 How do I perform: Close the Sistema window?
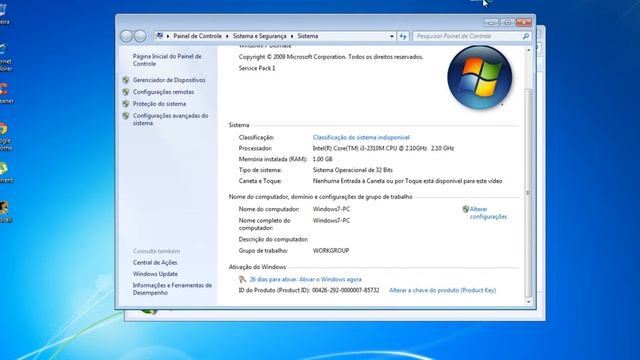pyautogui.click(x=524, y=22)
